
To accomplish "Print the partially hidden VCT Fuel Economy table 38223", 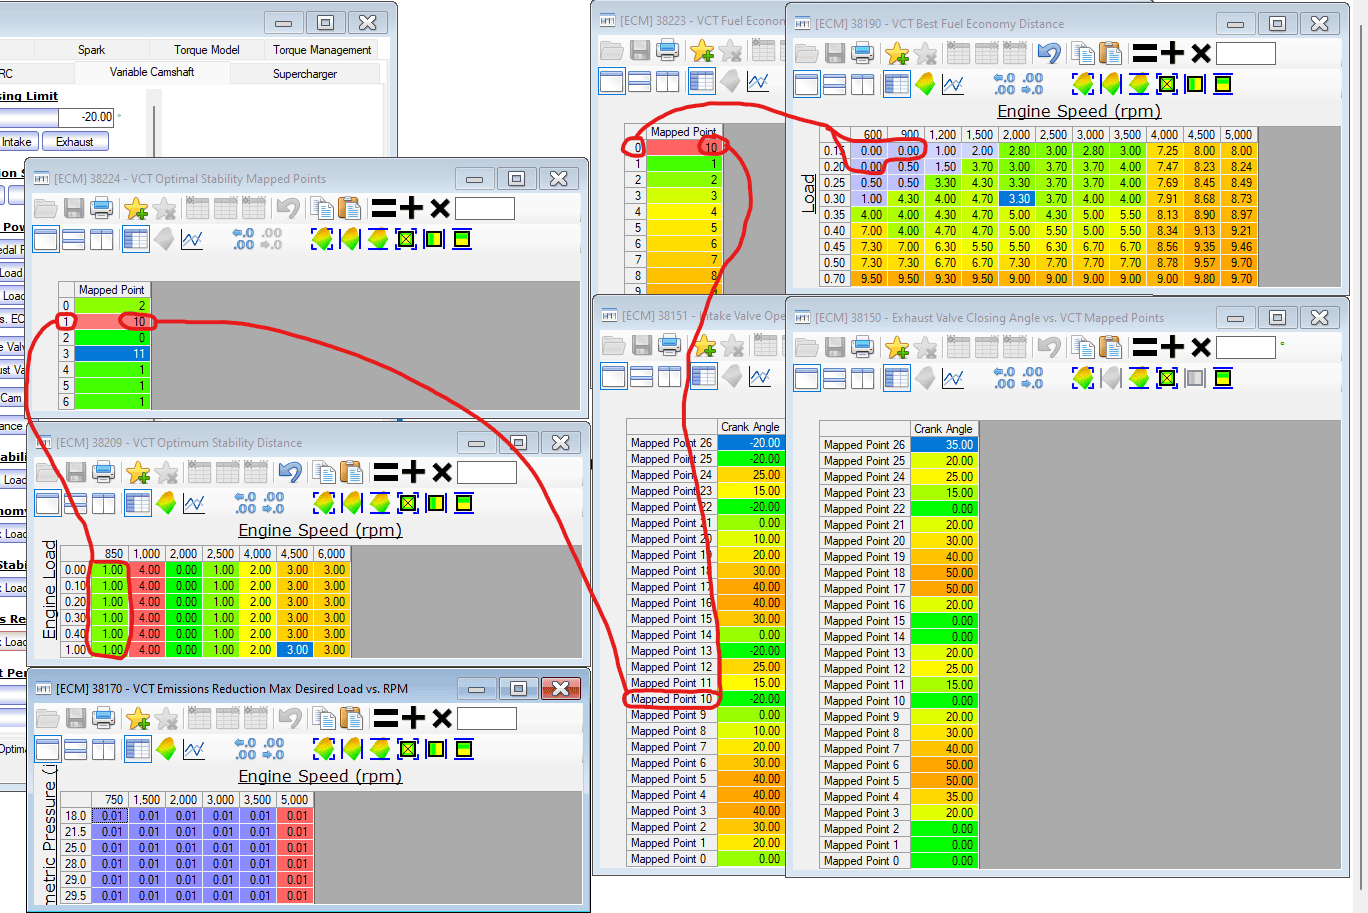I will point(668,50).
